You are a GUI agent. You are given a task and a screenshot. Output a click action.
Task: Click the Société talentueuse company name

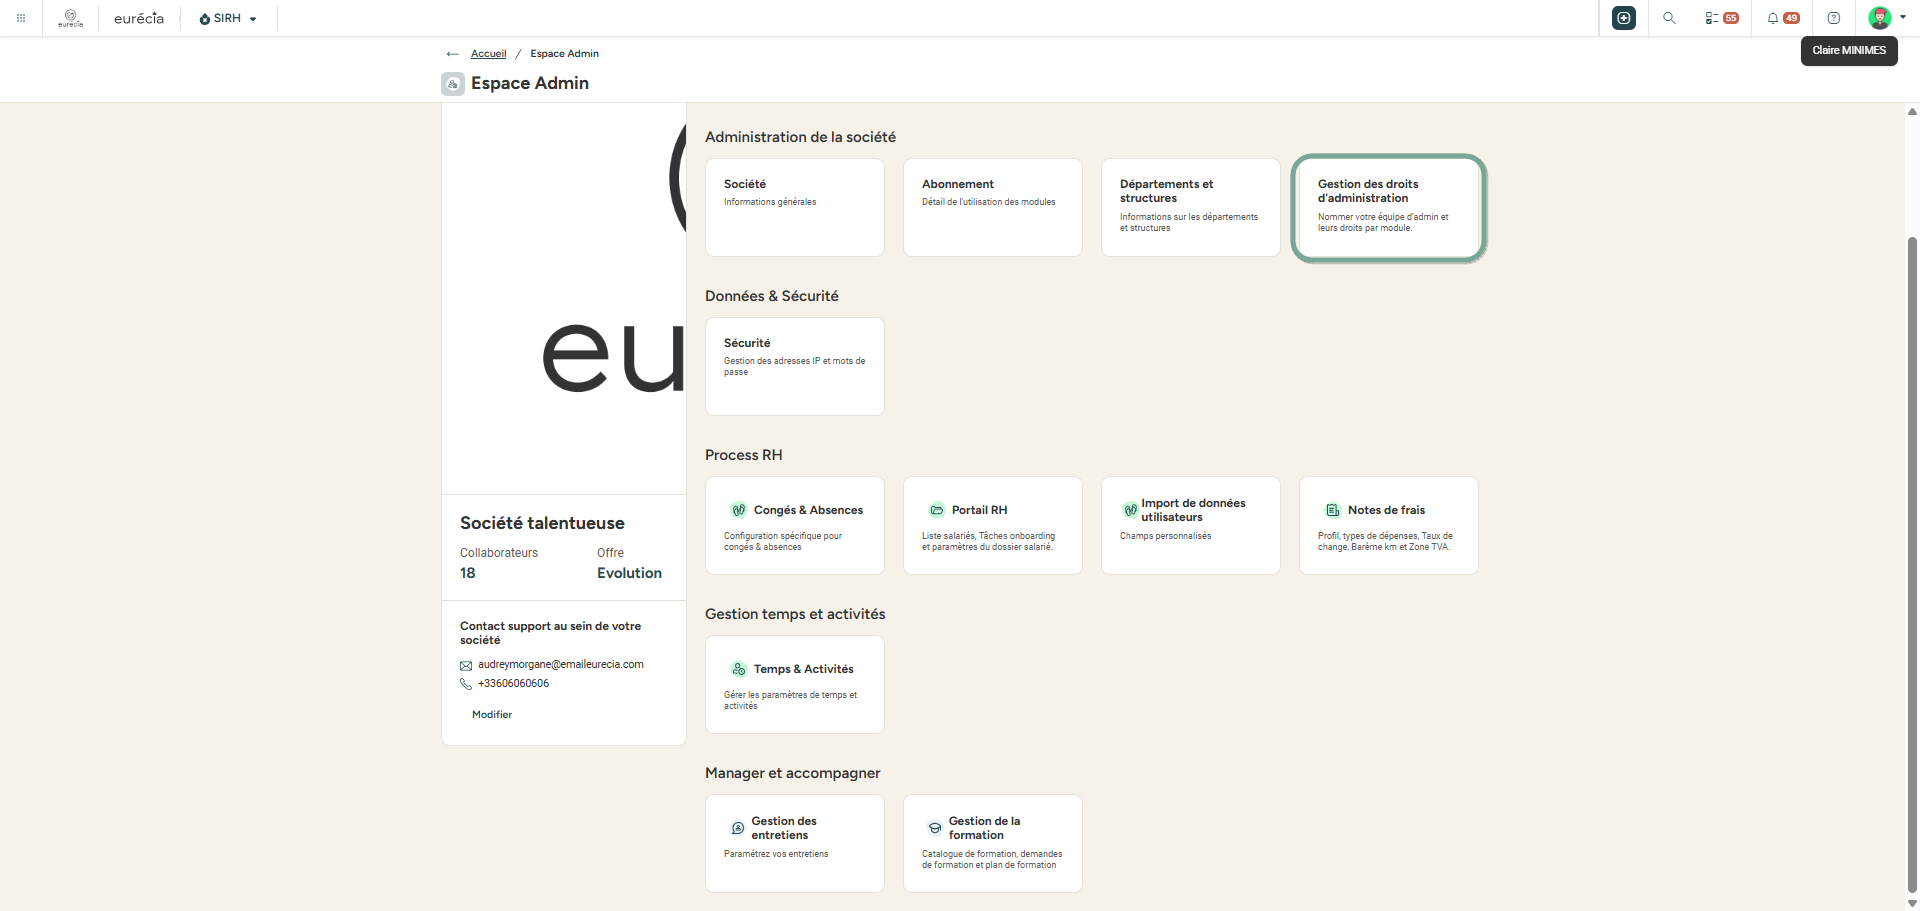tap(542, 523)
